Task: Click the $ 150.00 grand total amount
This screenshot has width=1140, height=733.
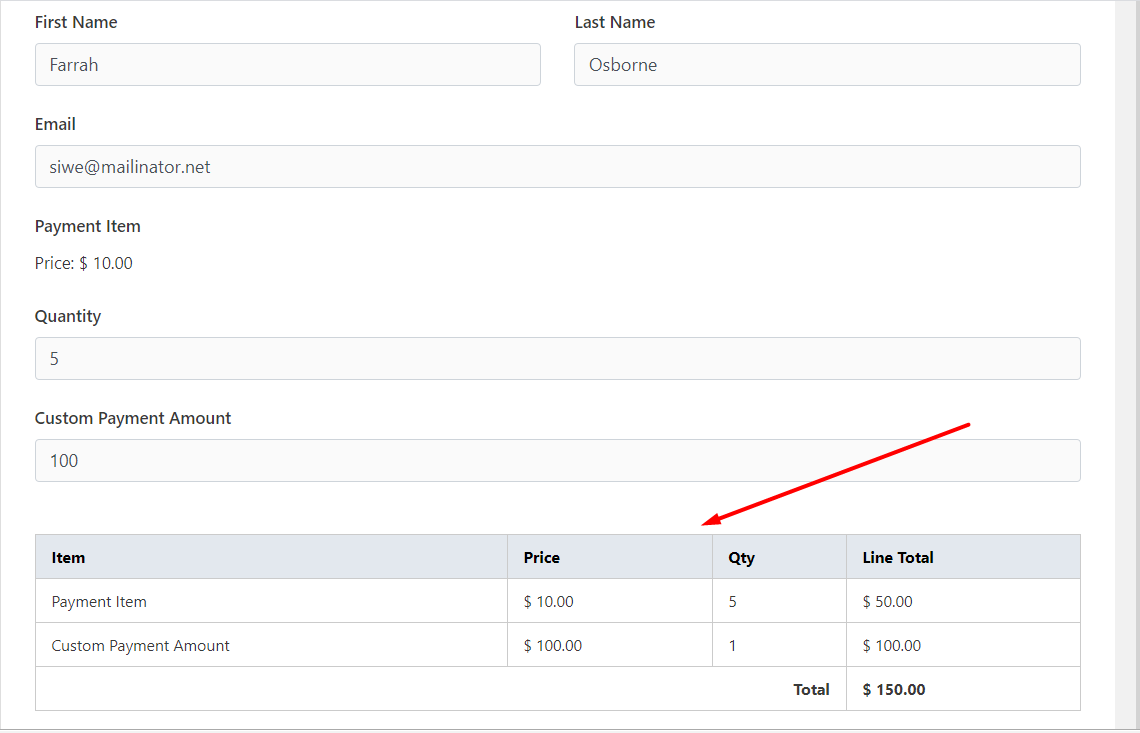Action: (893, 689)
